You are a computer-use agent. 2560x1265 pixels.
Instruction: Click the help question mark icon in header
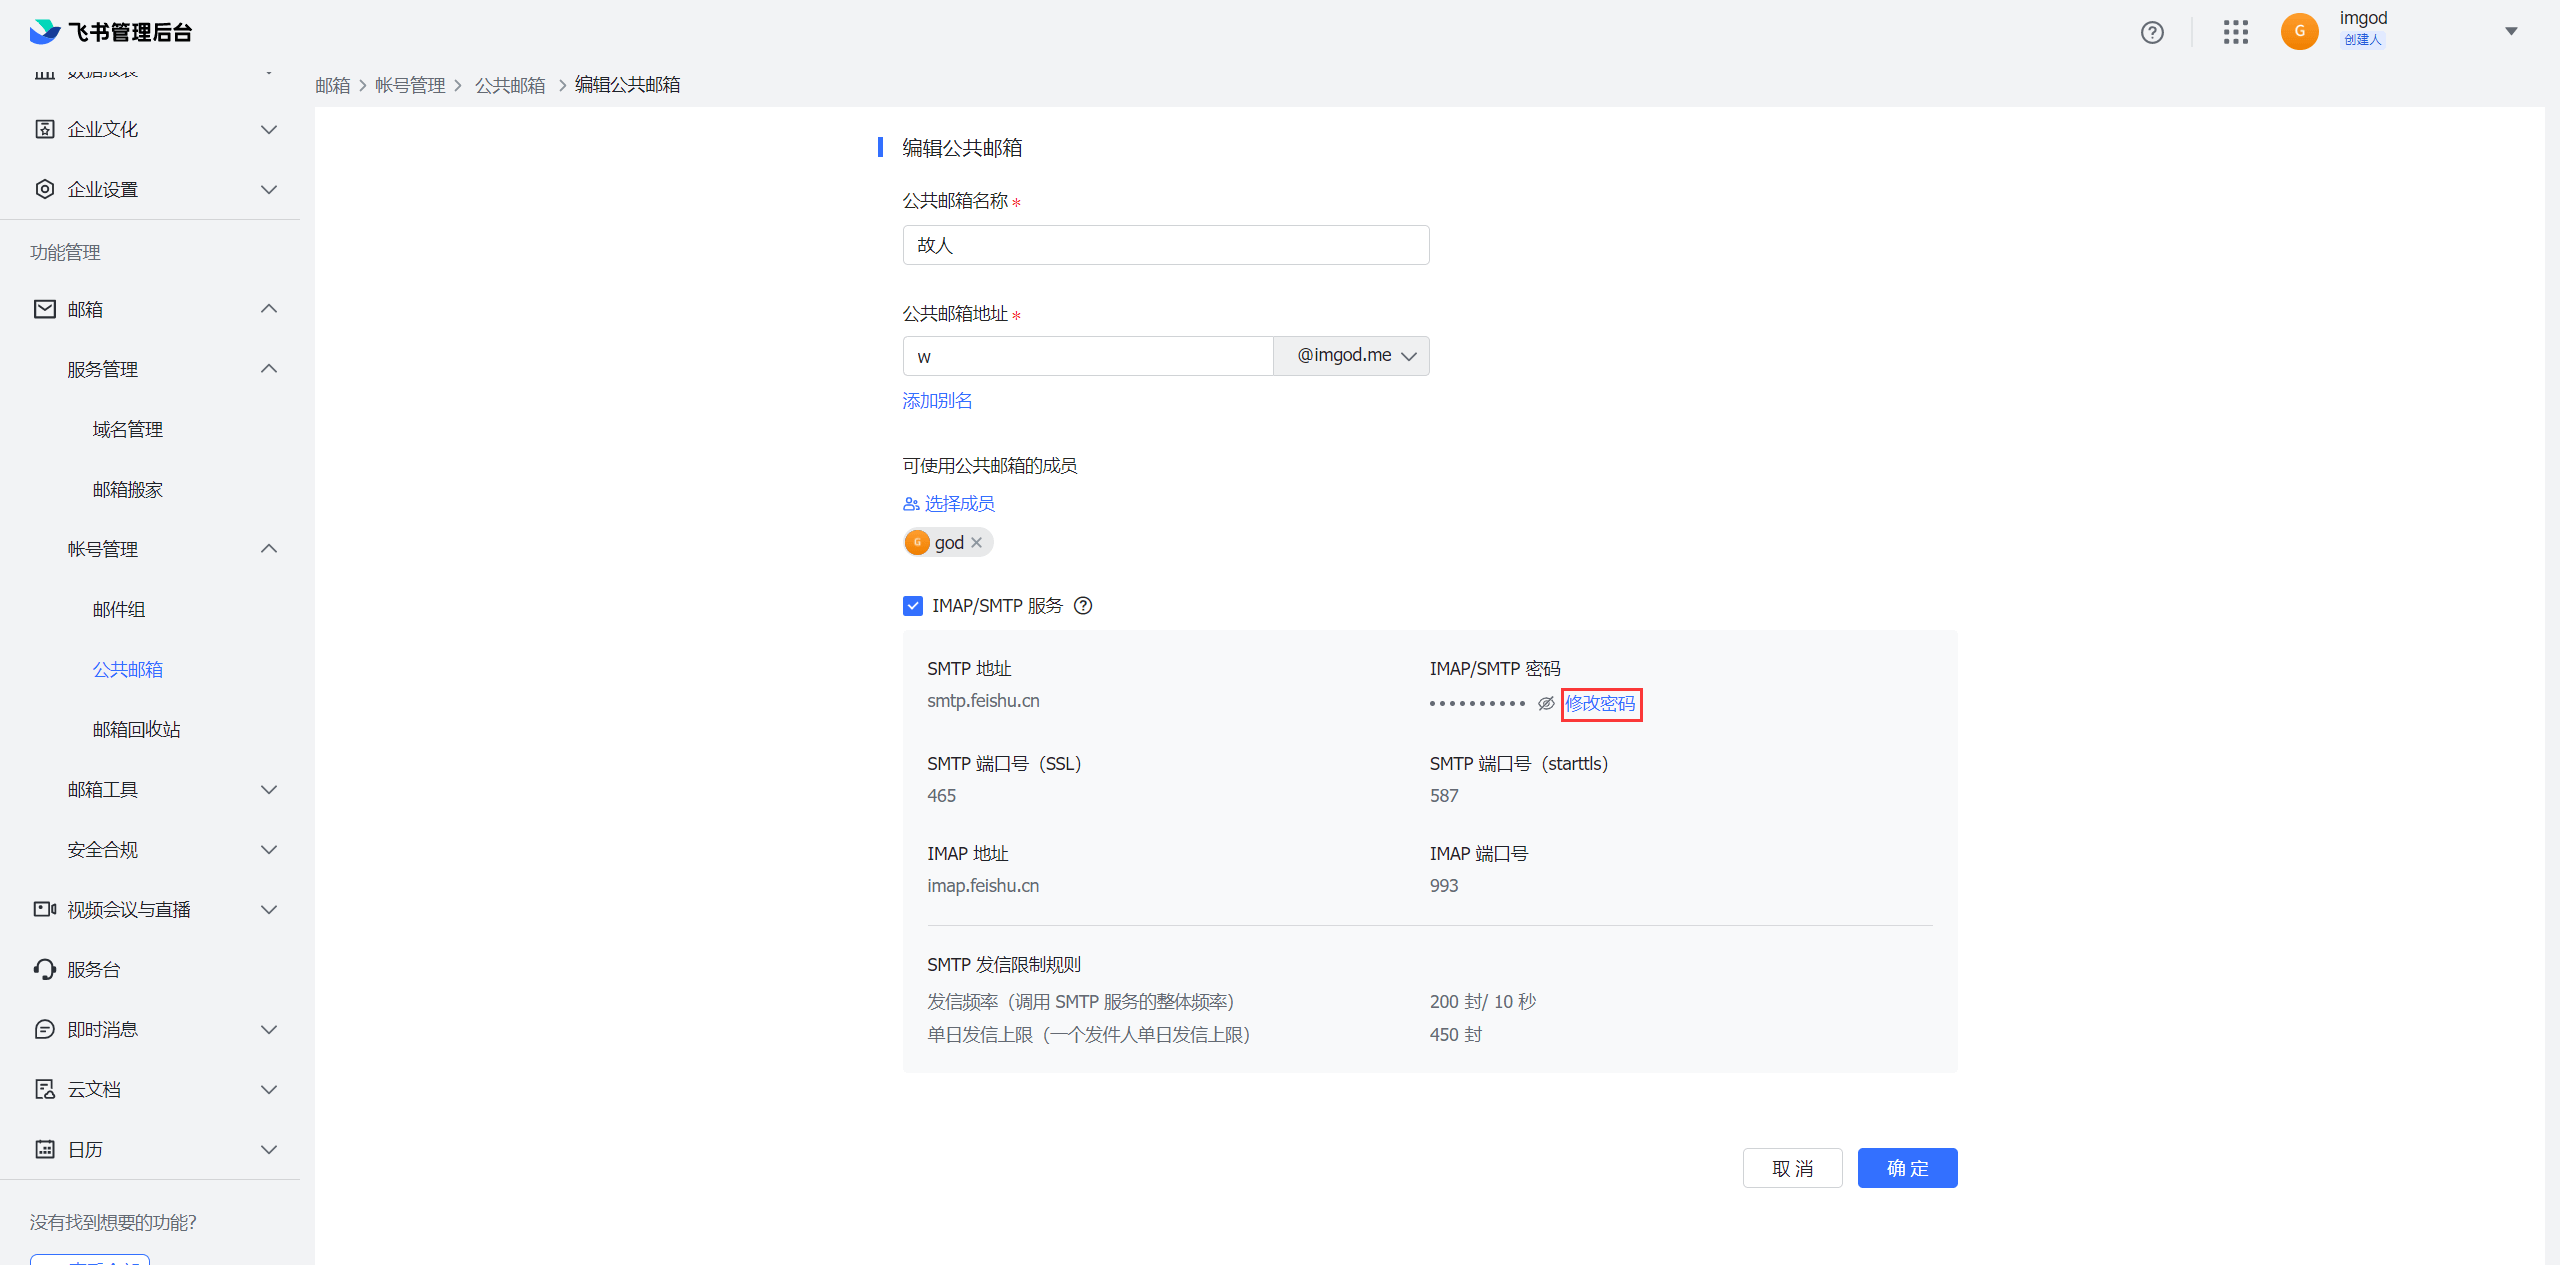(2152, 32)
